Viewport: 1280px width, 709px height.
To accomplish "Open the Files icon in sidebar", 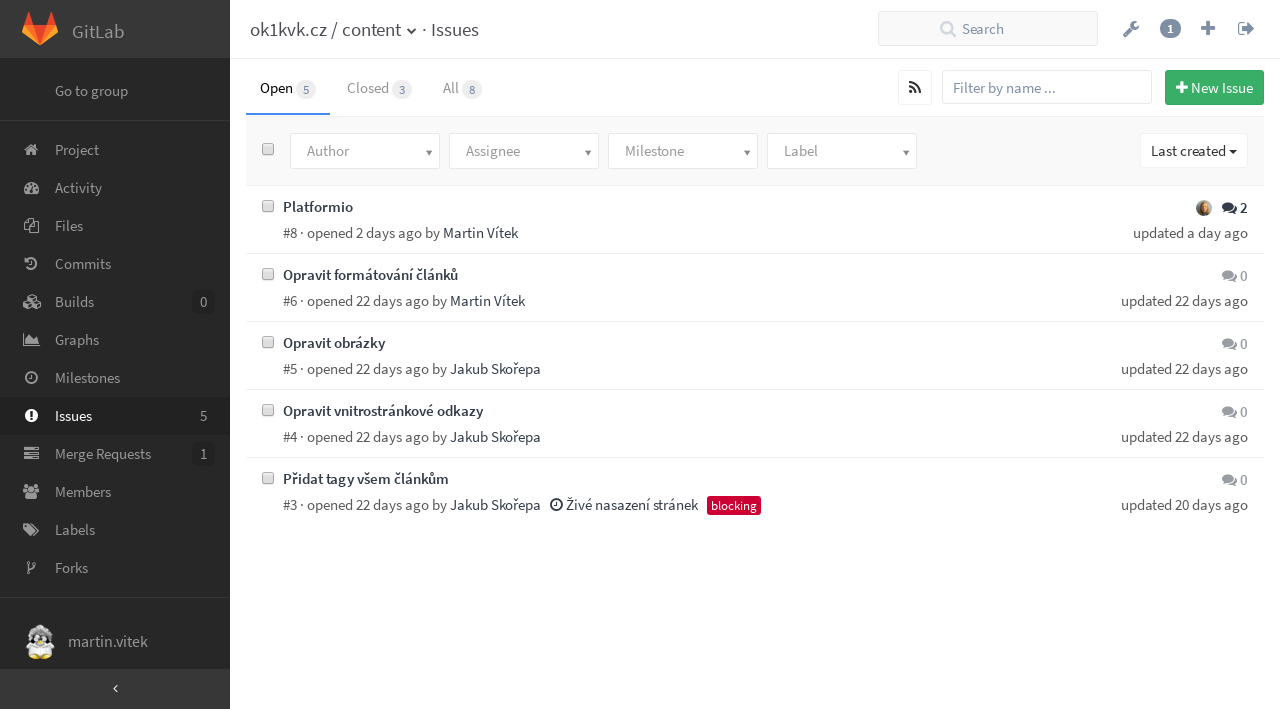I will tap(31, 226).
